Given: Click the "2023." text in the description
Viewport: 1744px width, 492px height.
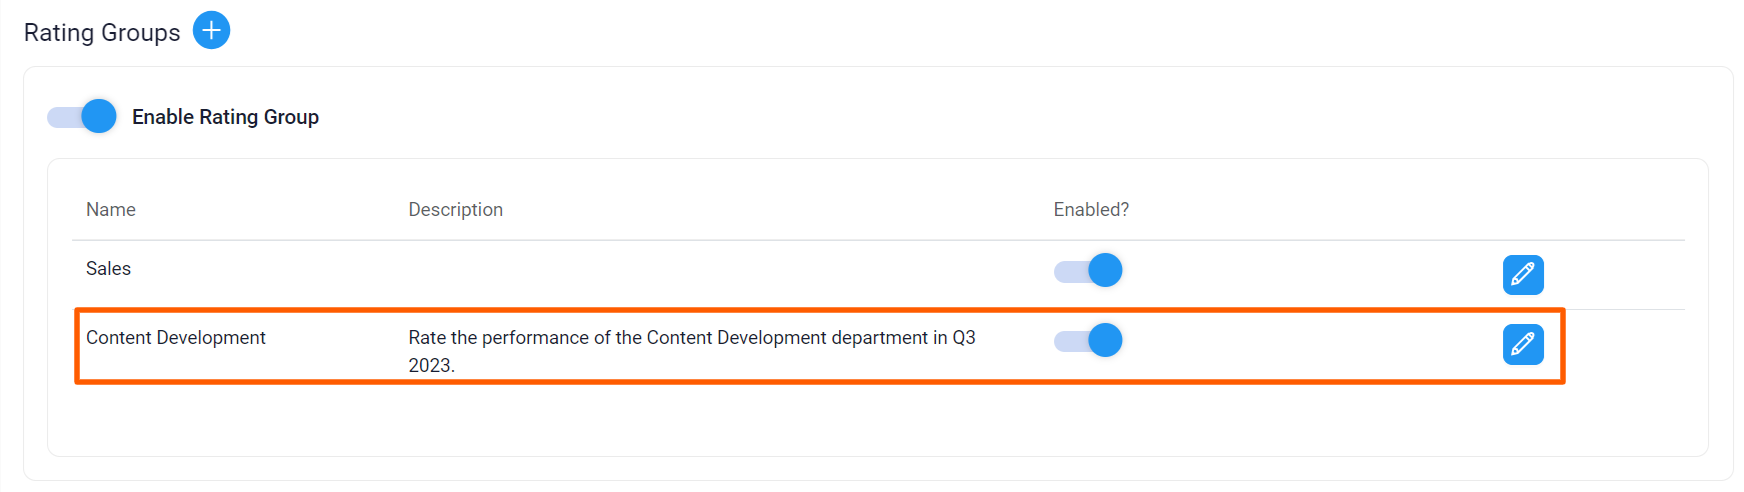Looking at the screenshot, I should (431, 366).
